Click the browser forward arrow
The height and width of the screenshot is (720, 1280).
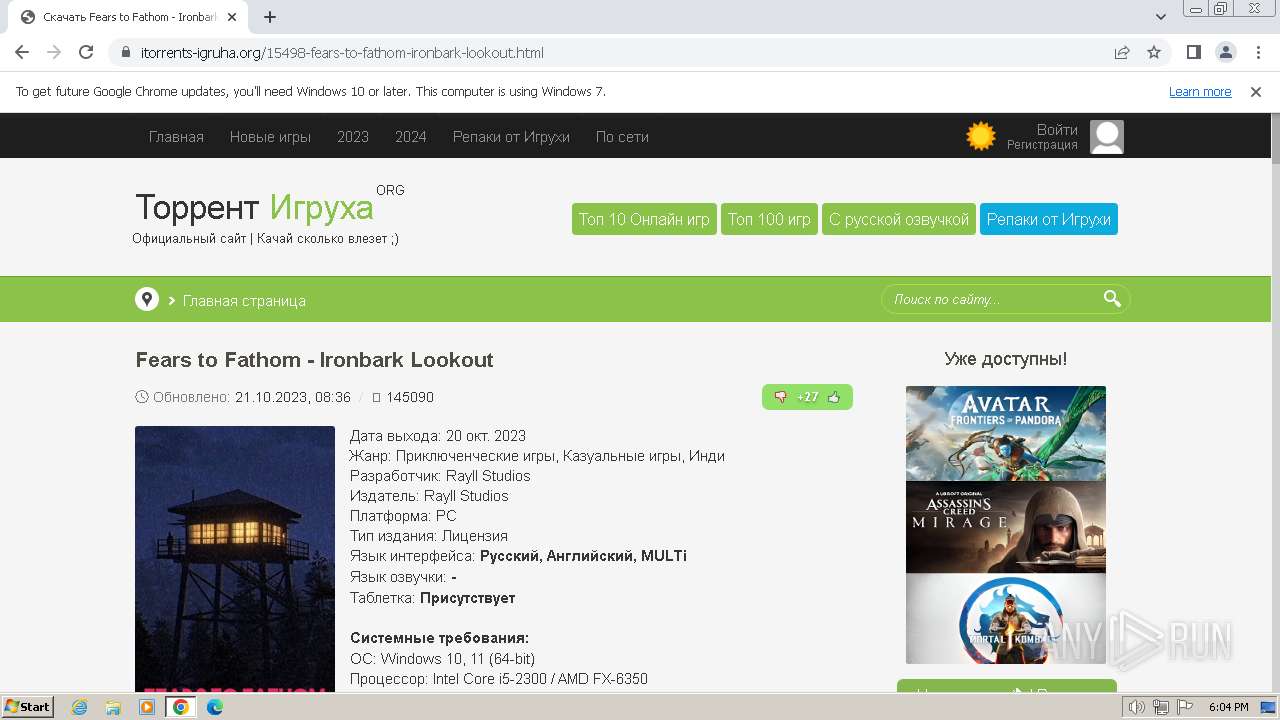tap(54, 52)
